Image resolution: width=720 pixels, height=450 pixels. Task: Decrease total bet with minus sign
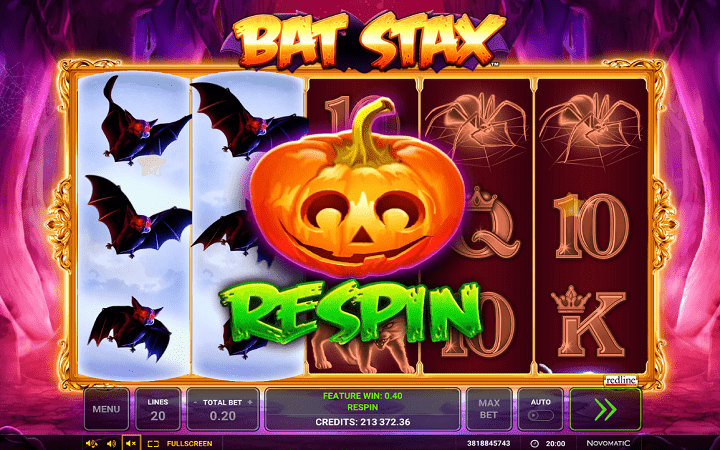[x=195, y=402]
